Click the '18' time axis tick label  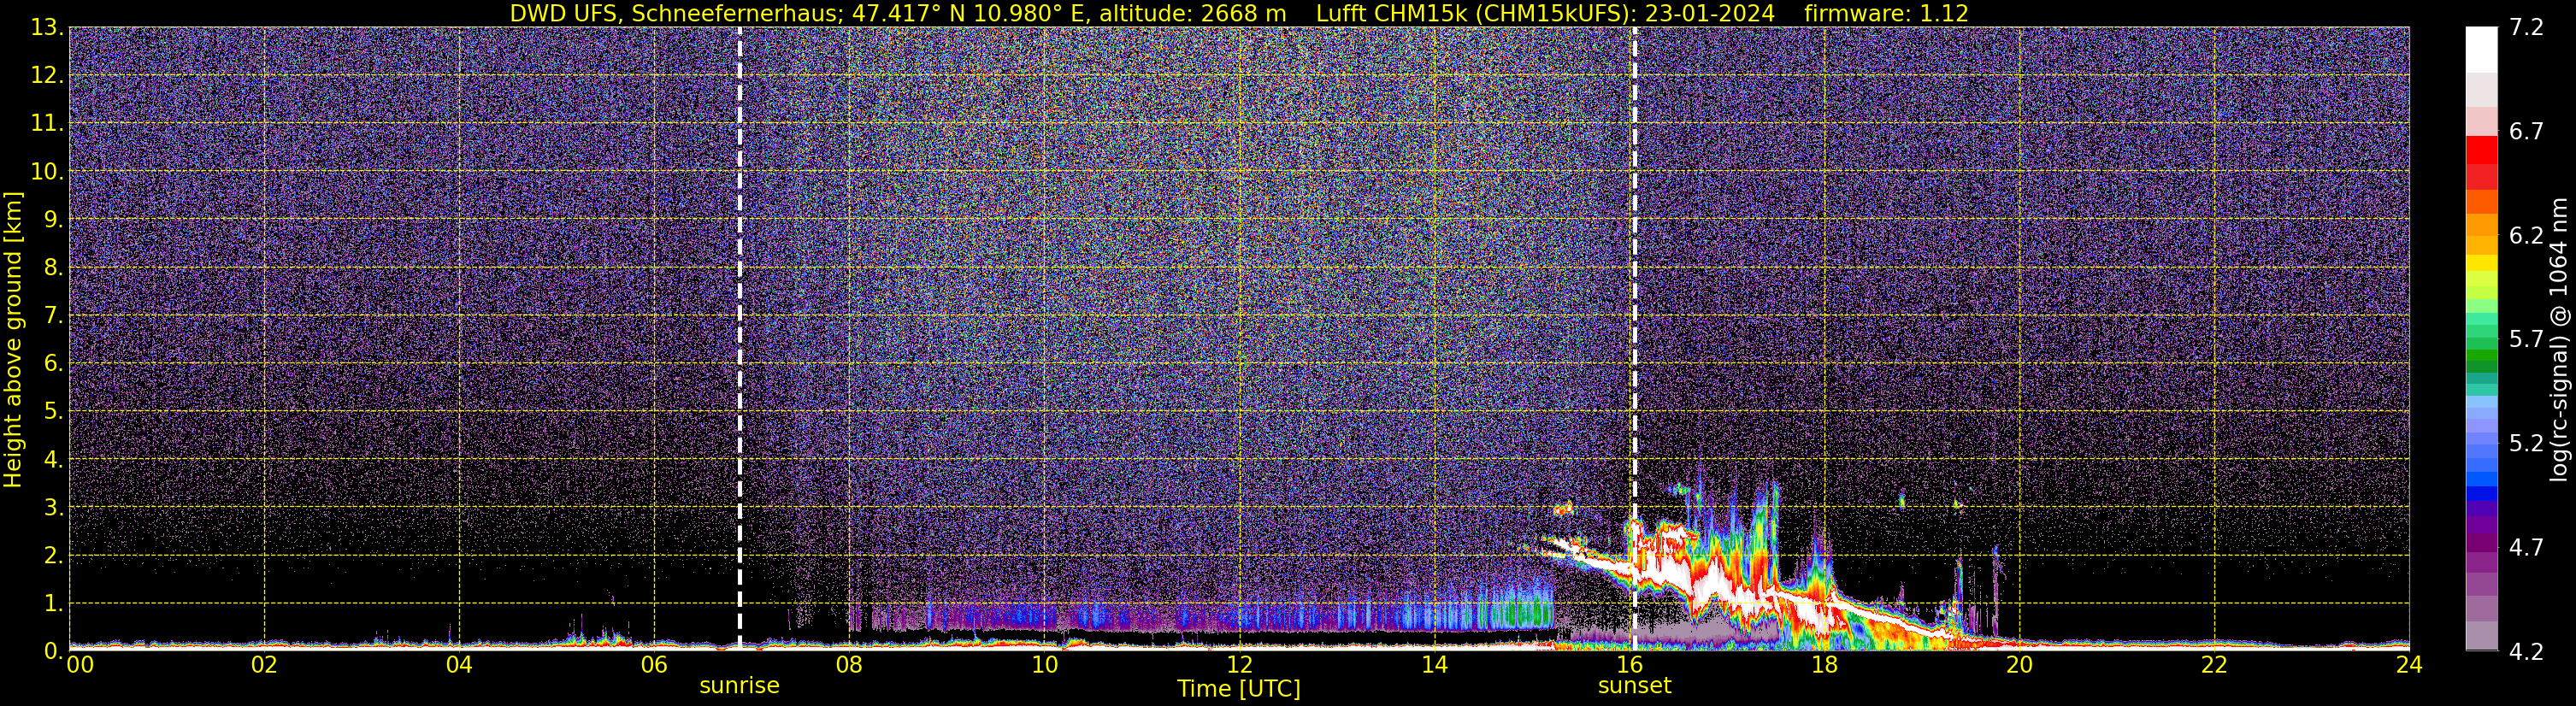(1824, 665)
